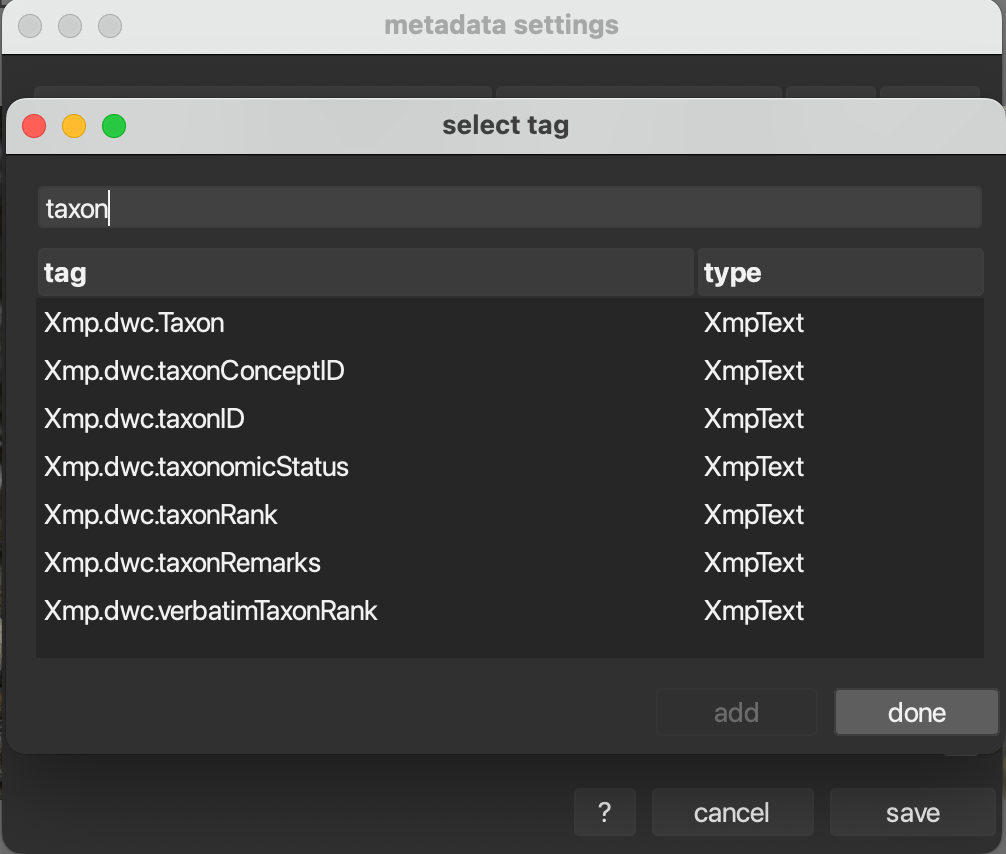The height and width of the screenshot is (854, 1006).
Task: Choose Xmp.dwc.taxonID from the list
Action: click(x=509, y=419)
